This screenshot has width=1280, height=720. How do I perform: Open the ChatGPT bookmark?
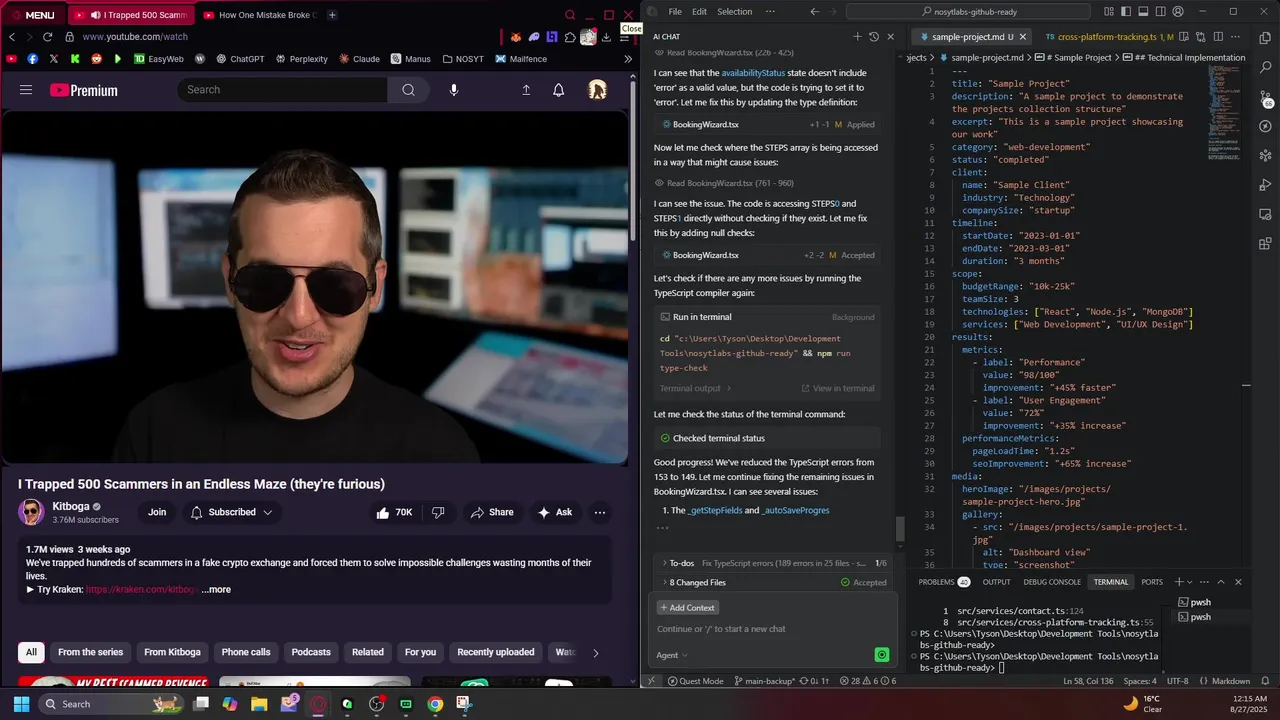coord(240,59)
